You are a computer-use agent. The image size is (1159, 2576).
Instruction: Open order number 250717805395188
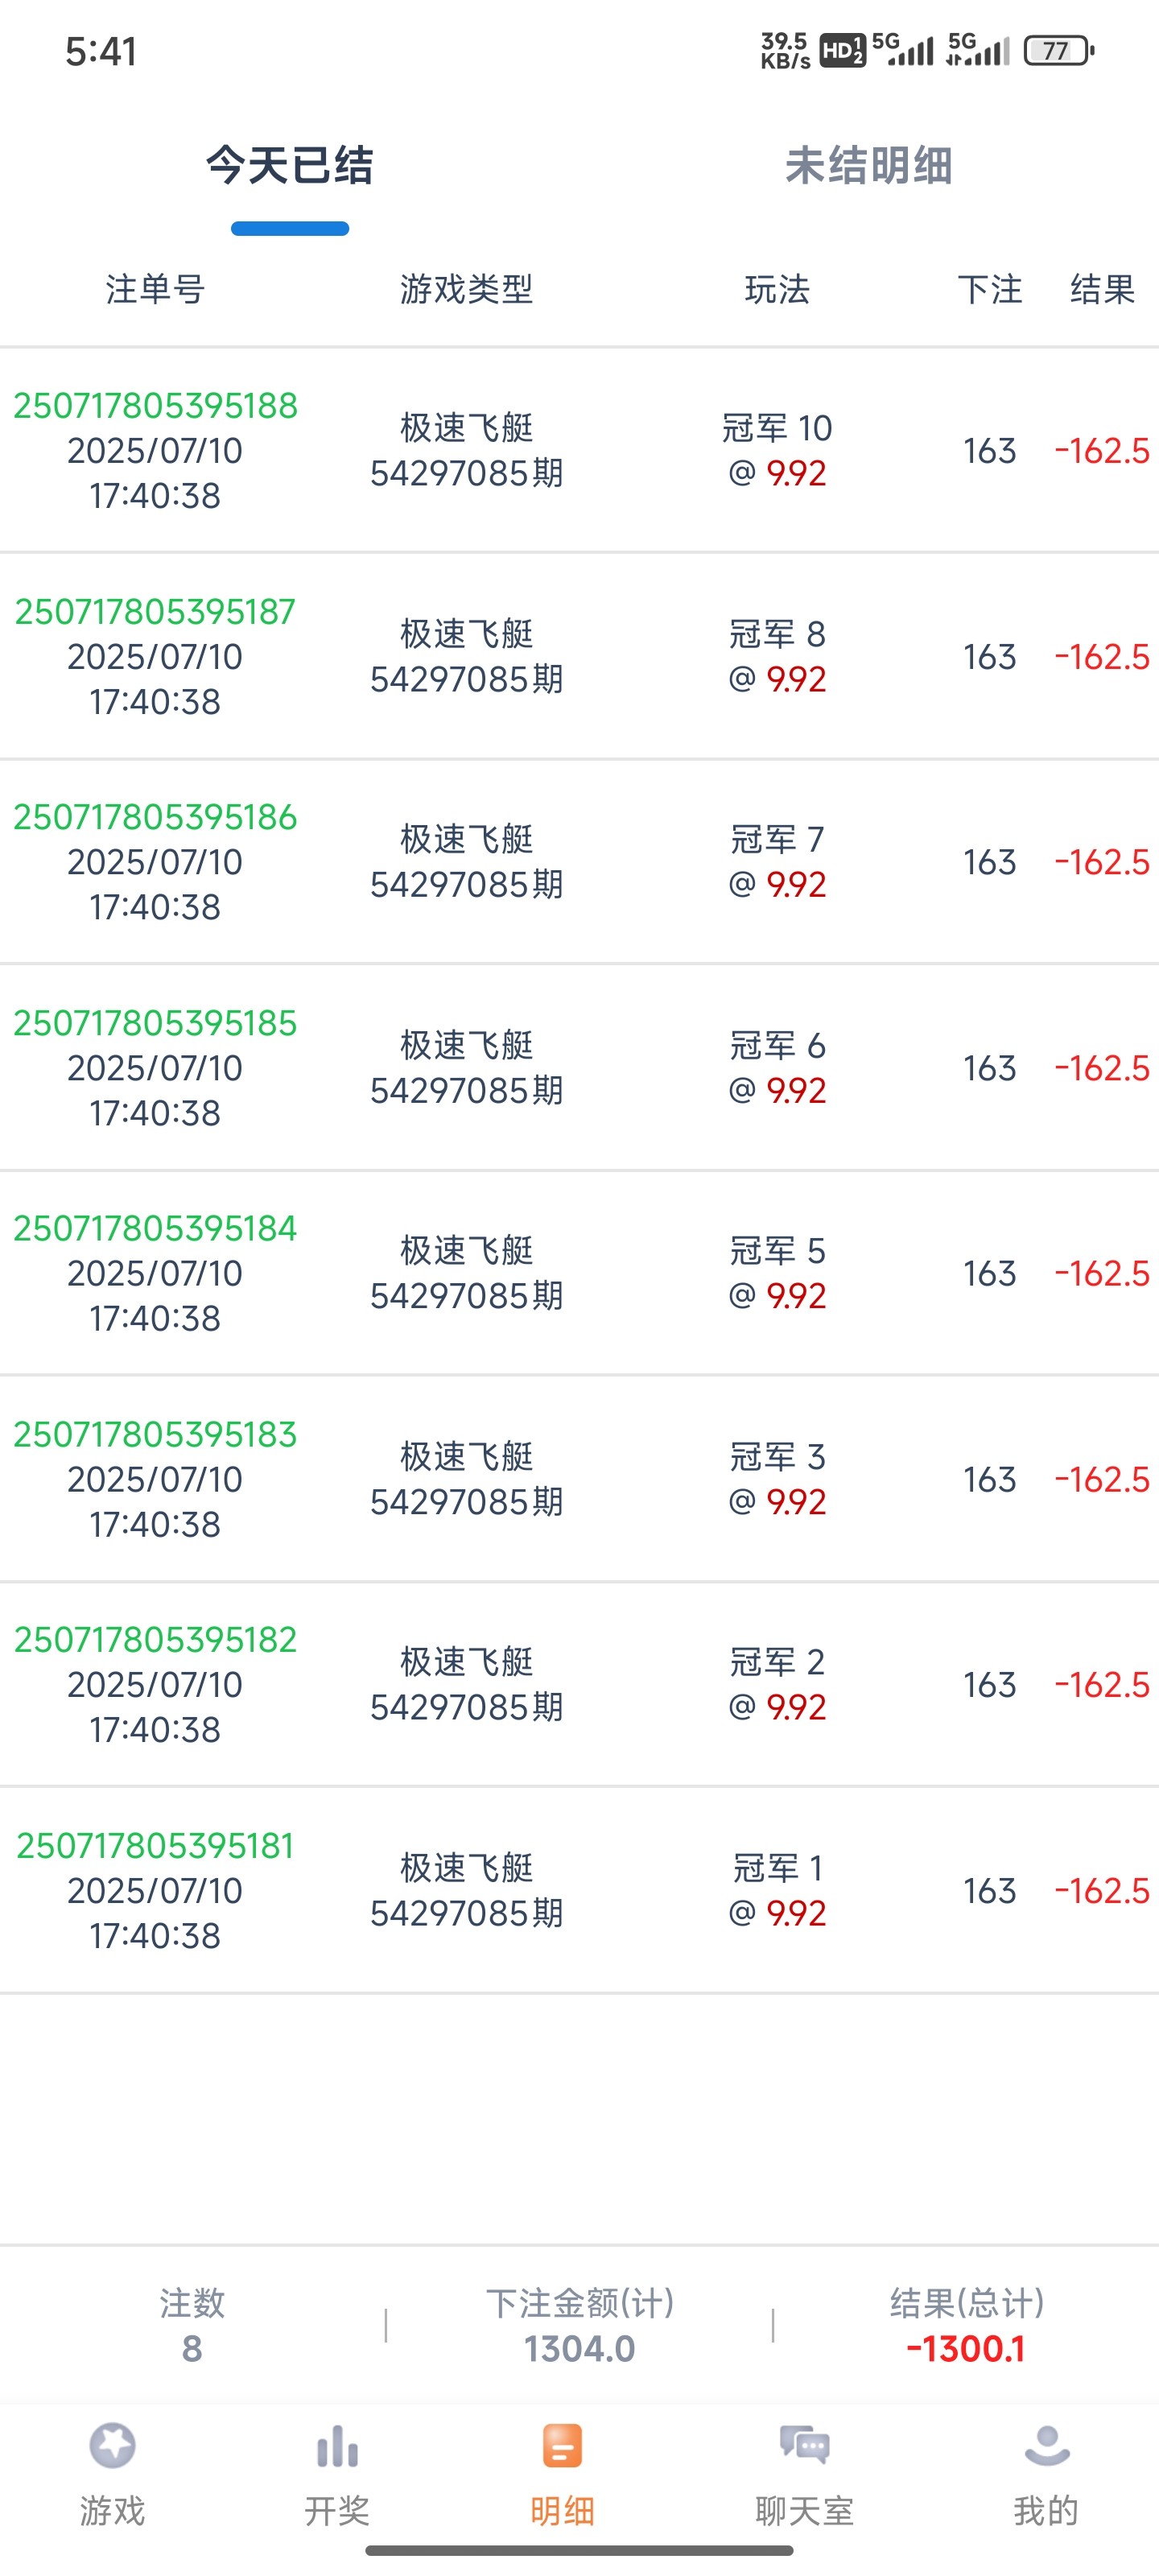tap(155, 406)
